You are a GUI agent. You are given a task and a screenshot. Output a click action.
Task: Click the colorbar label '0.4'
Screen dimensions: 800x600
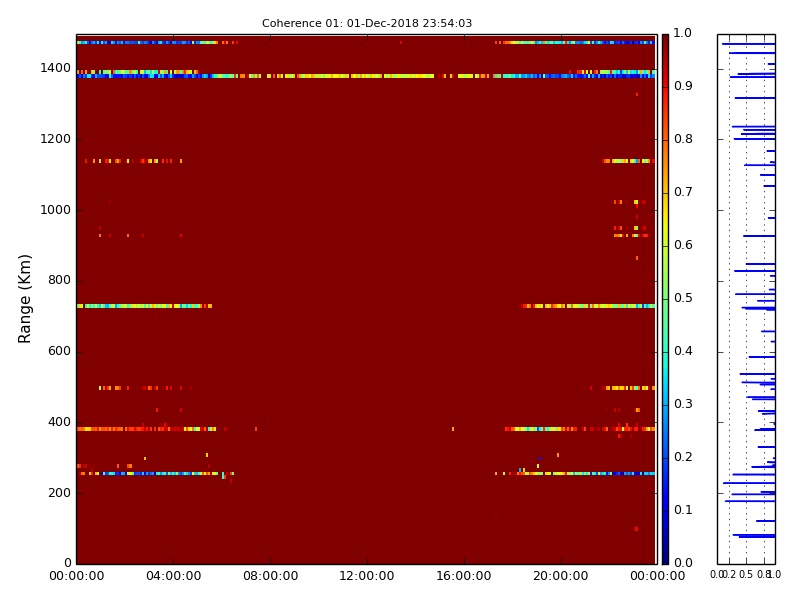683,351
